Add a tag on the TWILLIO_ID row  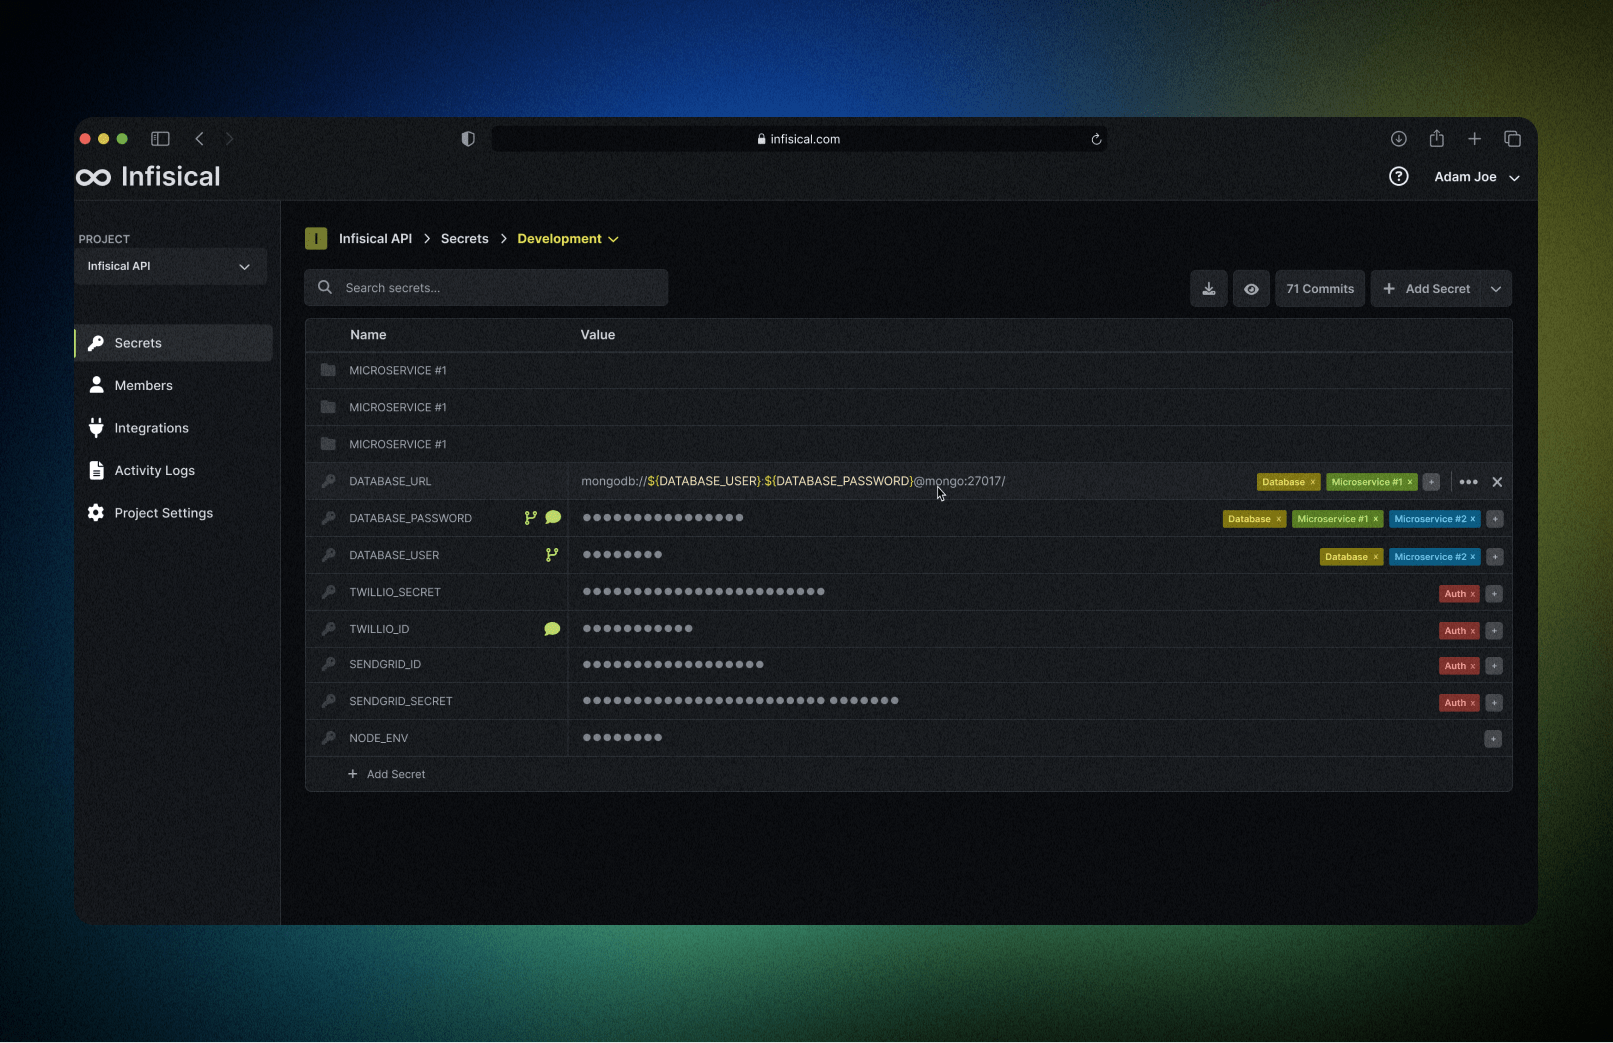(x=1494, y=631)
